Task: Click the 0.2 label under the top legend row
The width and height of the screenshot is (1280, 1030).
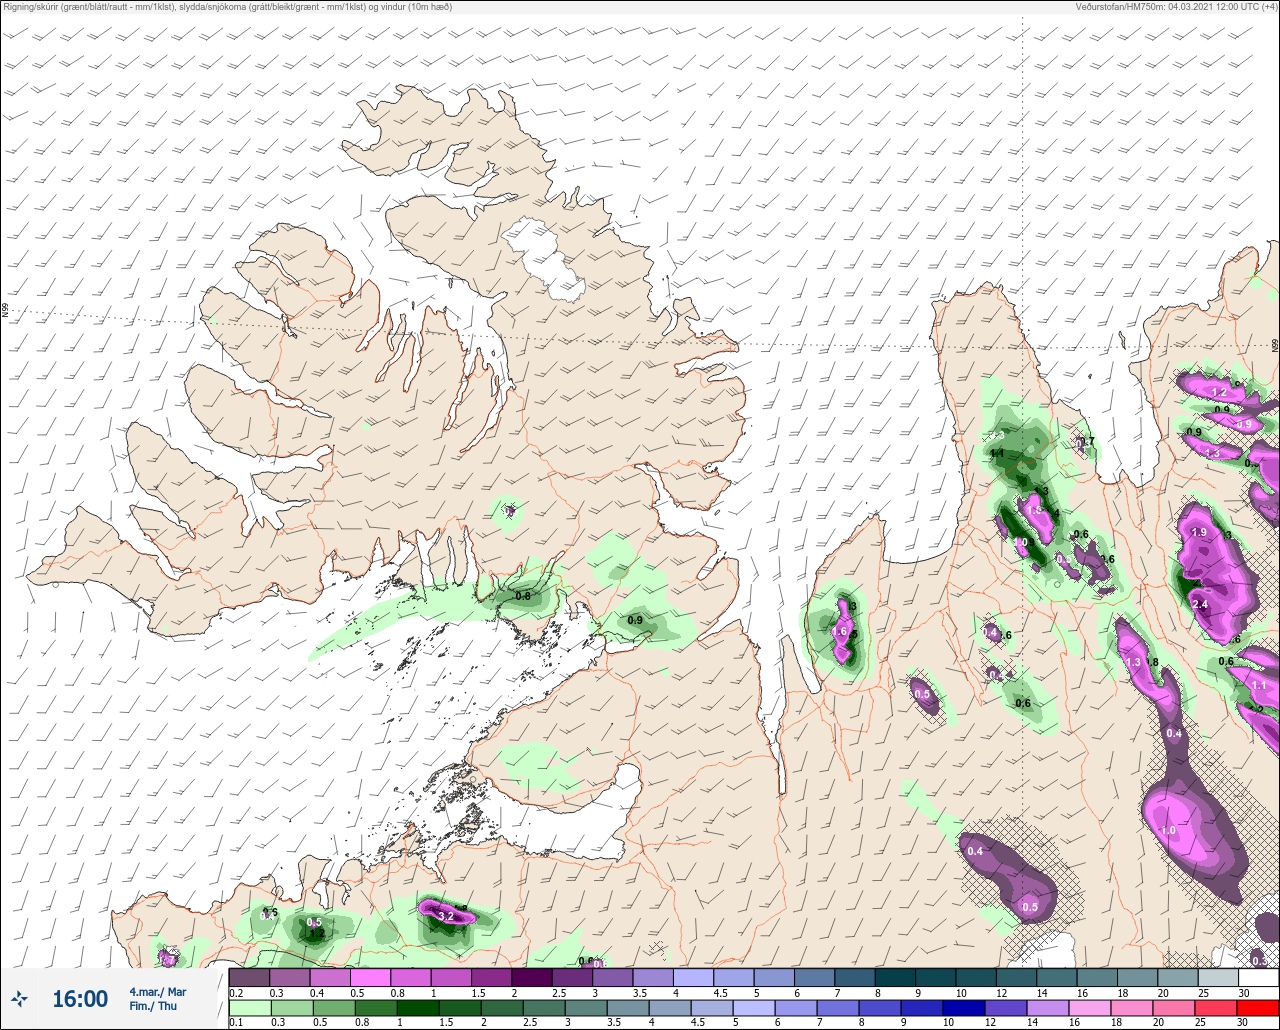Action: [236, 993]
